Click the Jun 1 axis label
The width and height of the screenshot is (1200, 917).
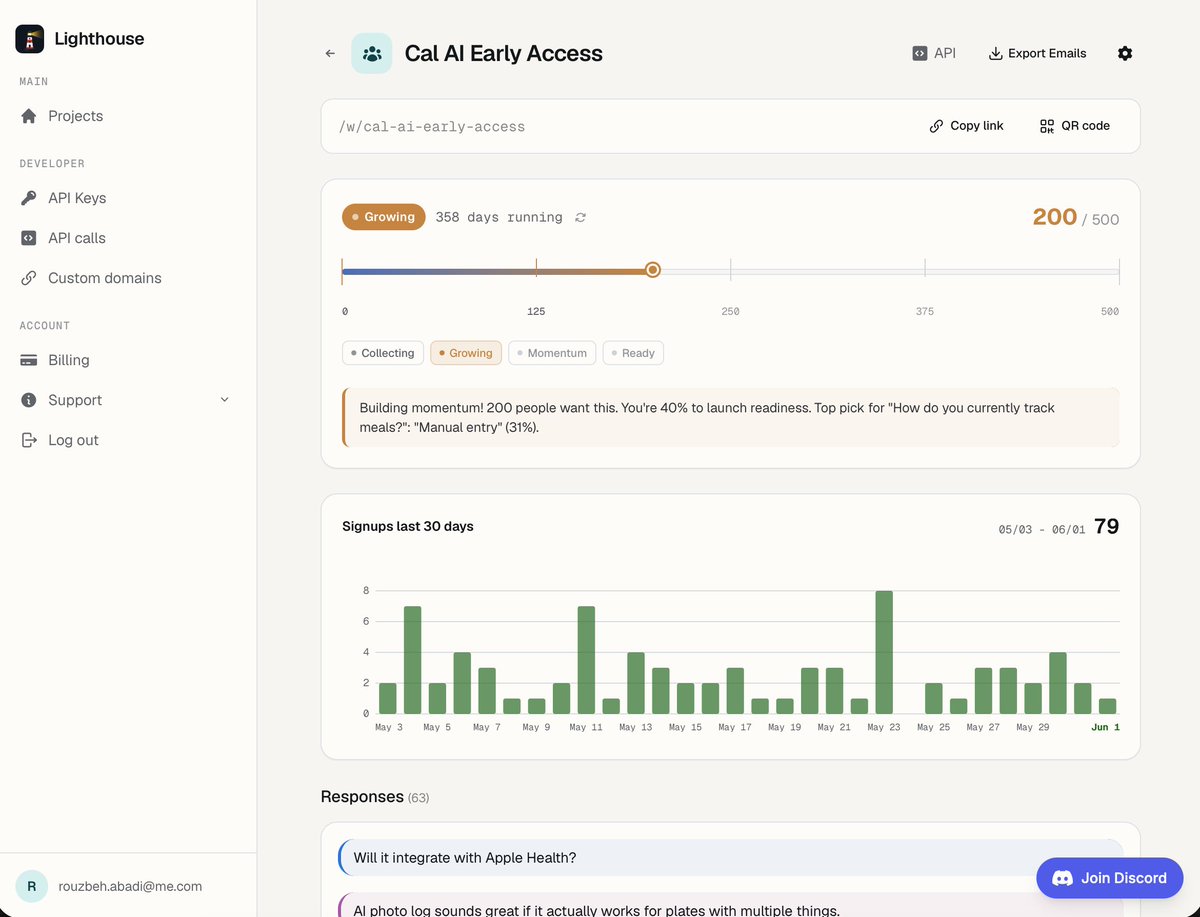(x=1105, y=727)
